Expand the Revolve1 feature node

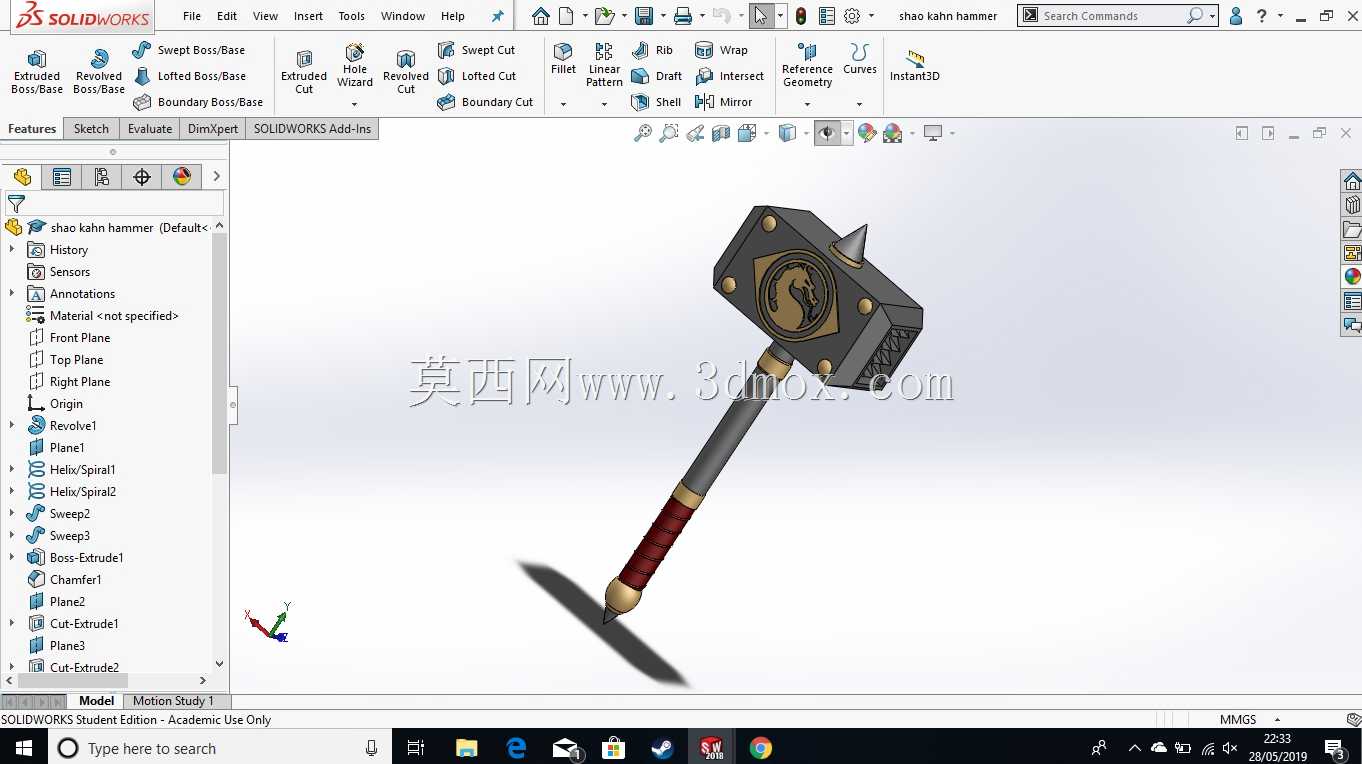[x=12, y=426]
